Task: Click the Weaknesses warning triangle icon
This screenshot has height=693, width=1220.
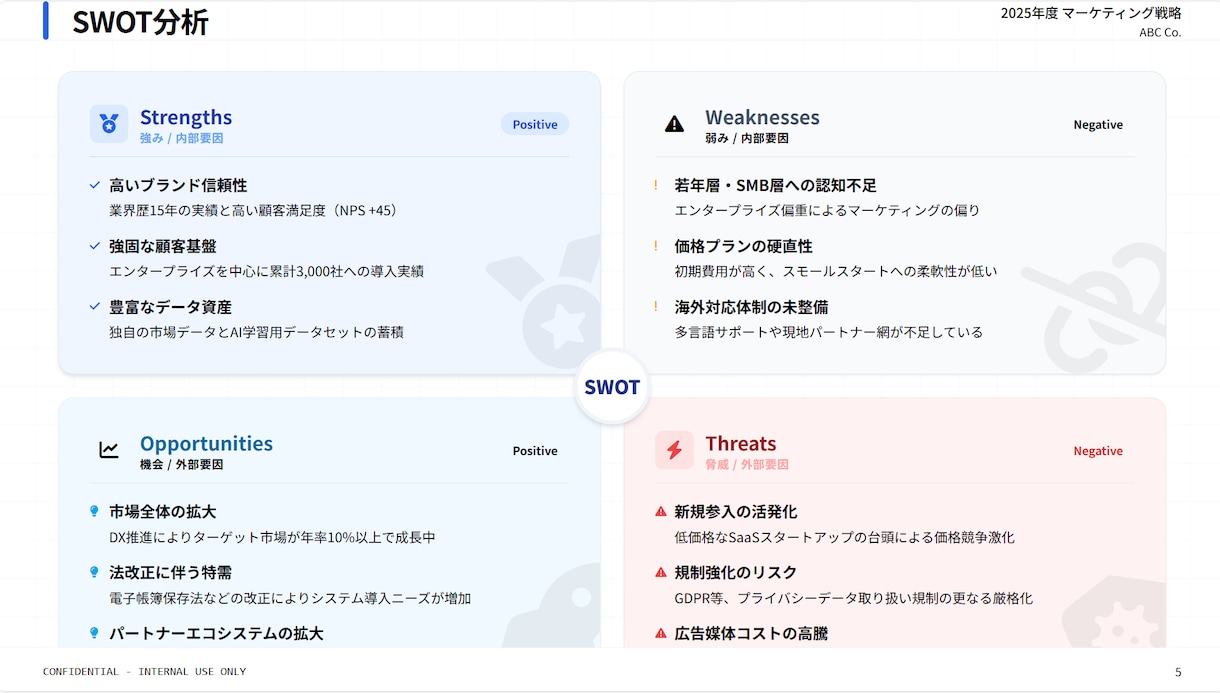Action: click(674, 124)
